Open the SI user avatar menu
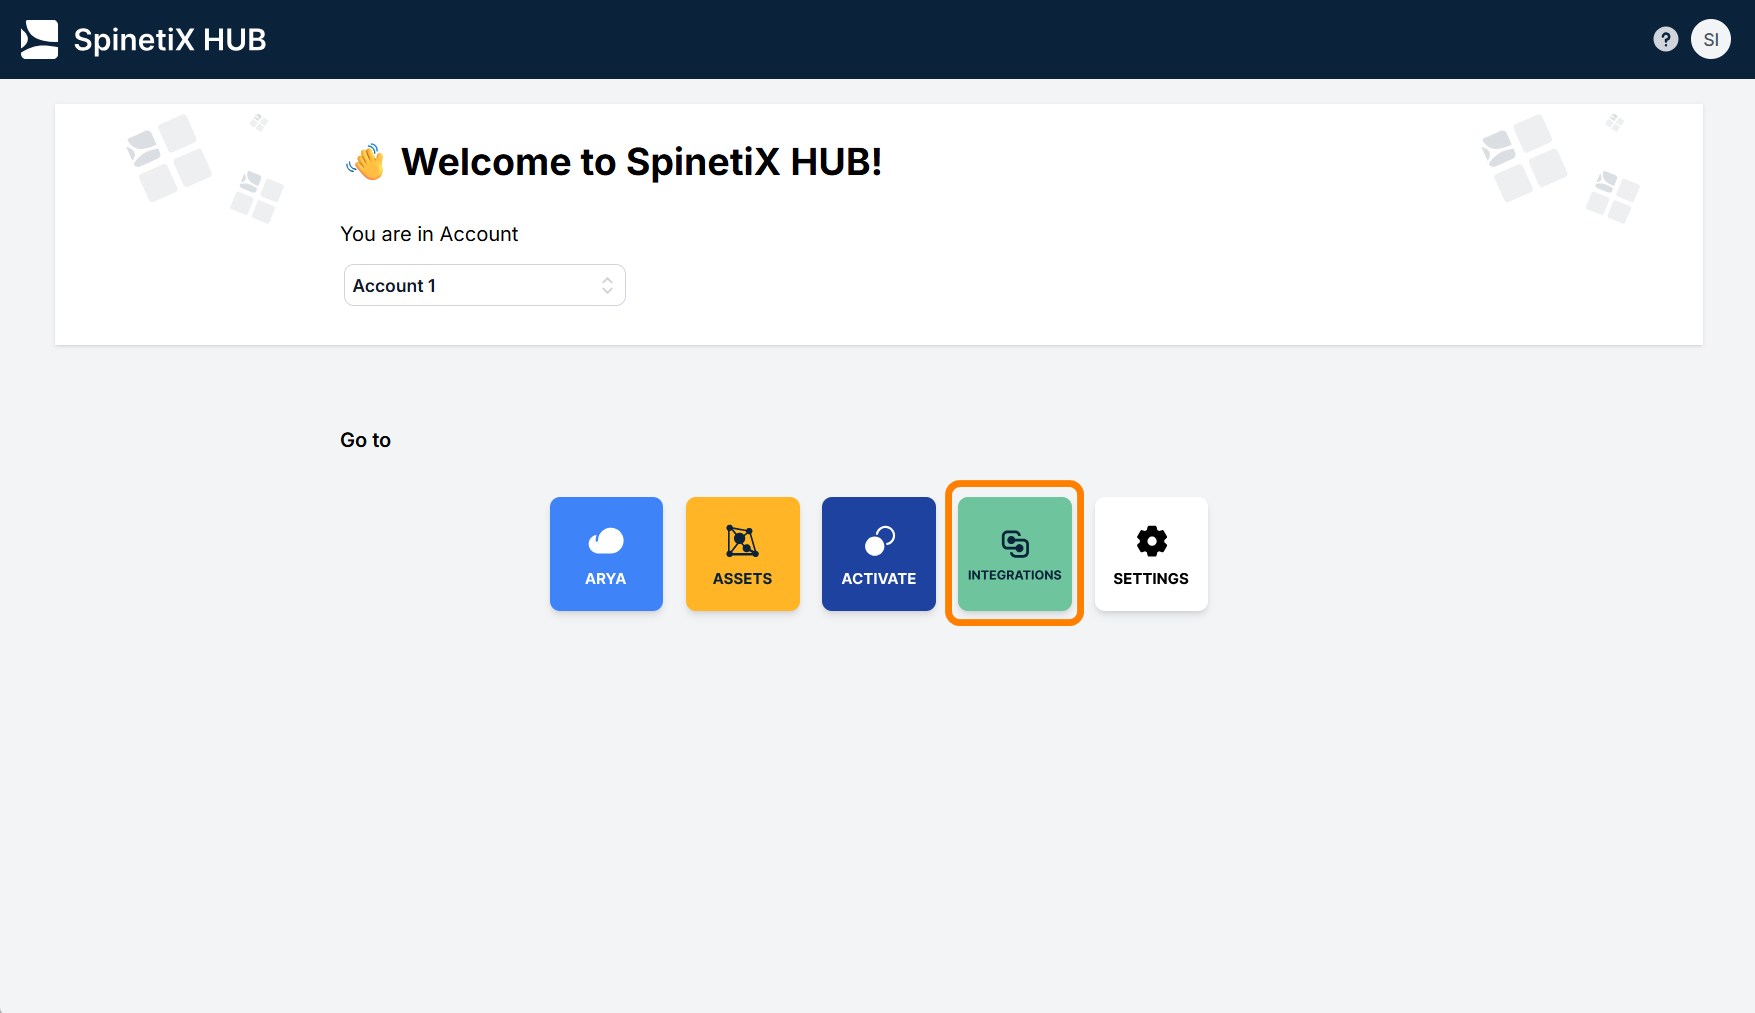1755x1013 pixels. pos(1711,39)
